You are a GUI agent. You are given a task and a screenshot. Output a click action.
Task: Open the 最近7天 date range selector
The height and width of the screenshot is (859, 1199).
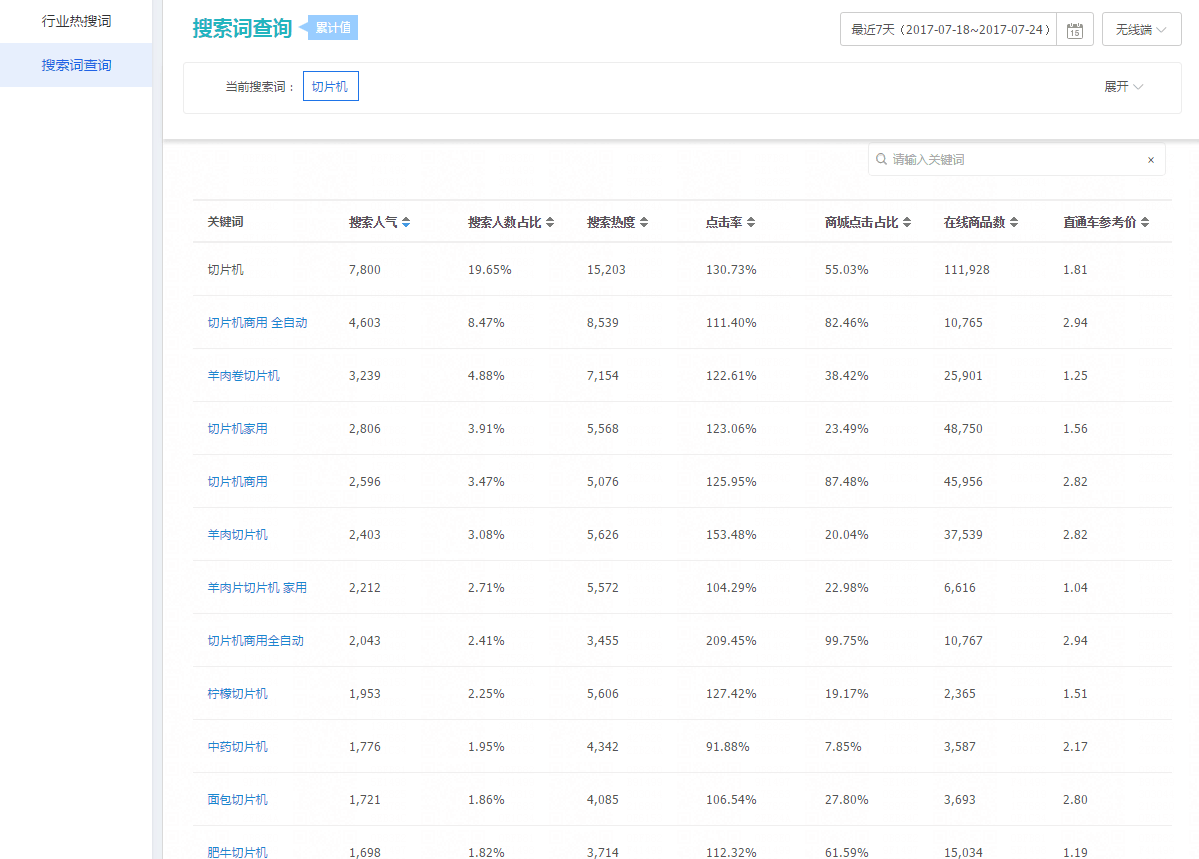point(949,30)
